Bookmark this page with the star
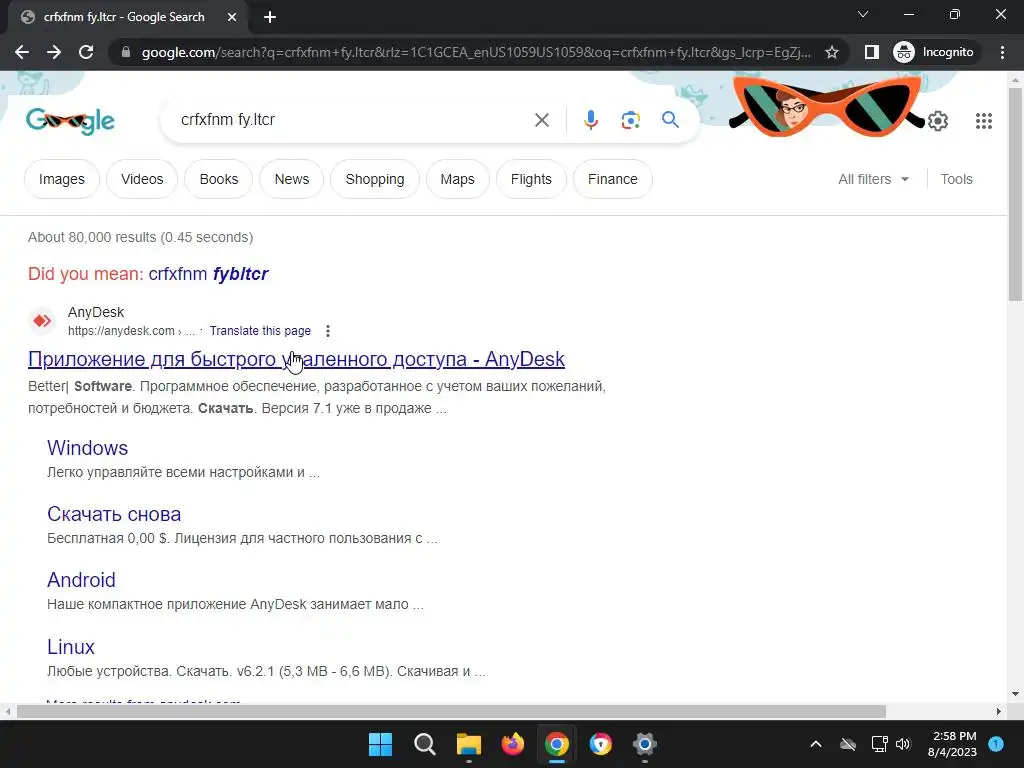1024x768 pixels. (x=831, y=52)
